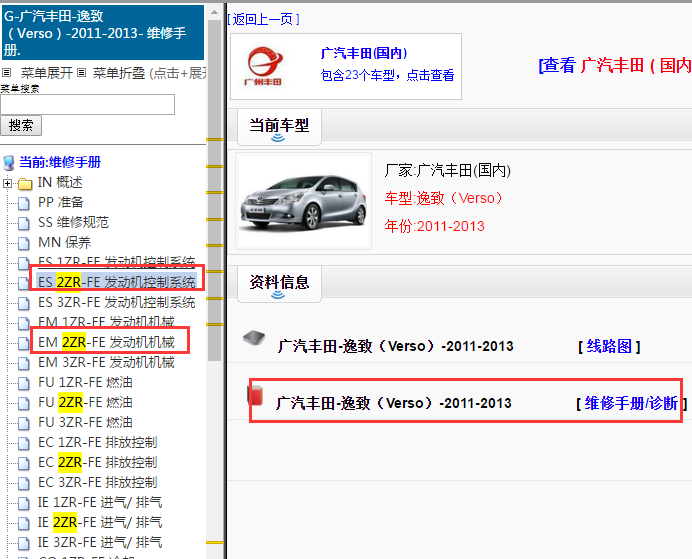
Task: Click page icon beside SS 维修规范
Action: (24, 223)
